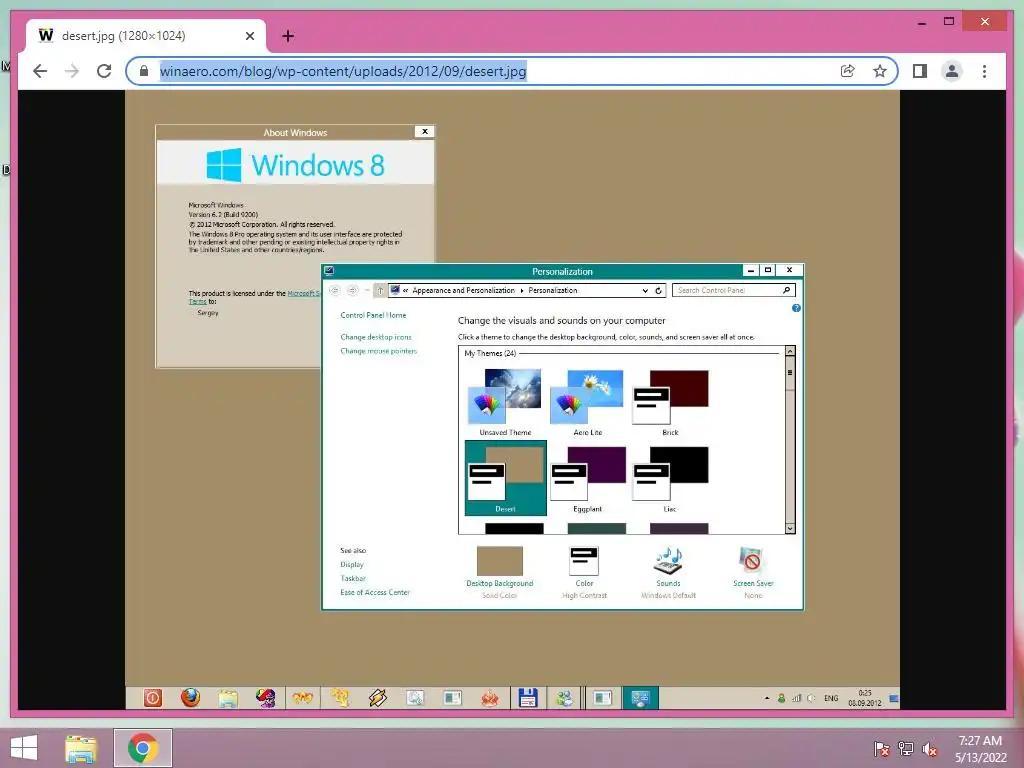Select the Unsaved Theme thumbnail
The image size is (1024, 768).
click(505, 403)
